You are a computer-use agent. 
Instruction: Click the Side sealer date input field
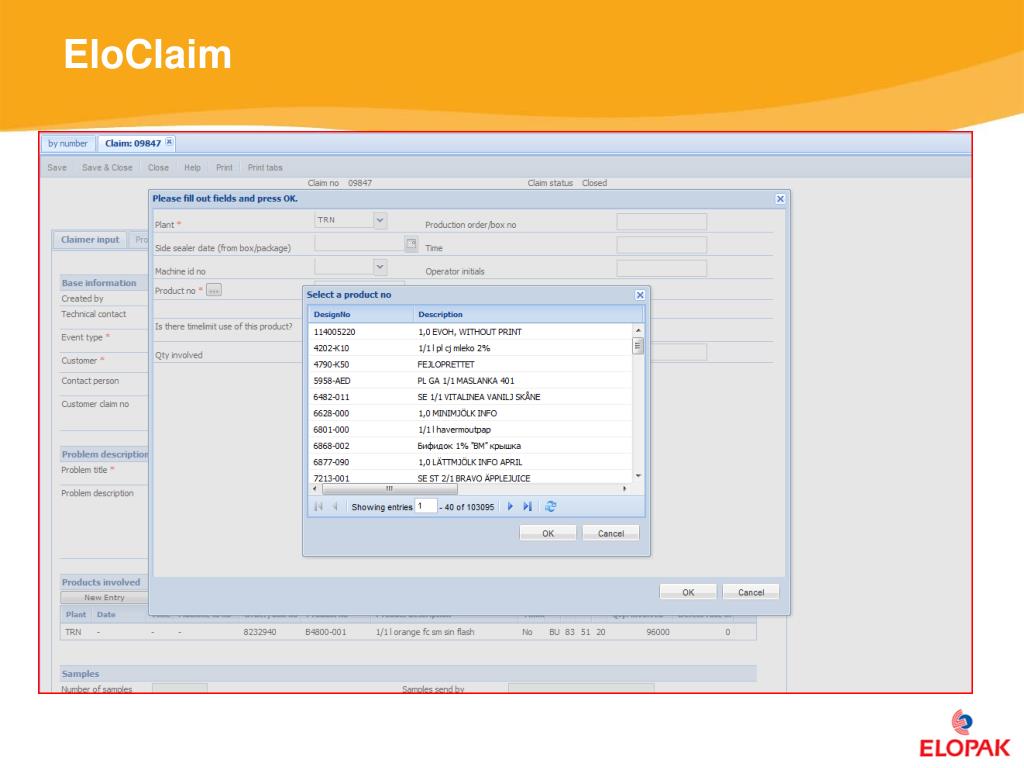[x=359, y=244]
